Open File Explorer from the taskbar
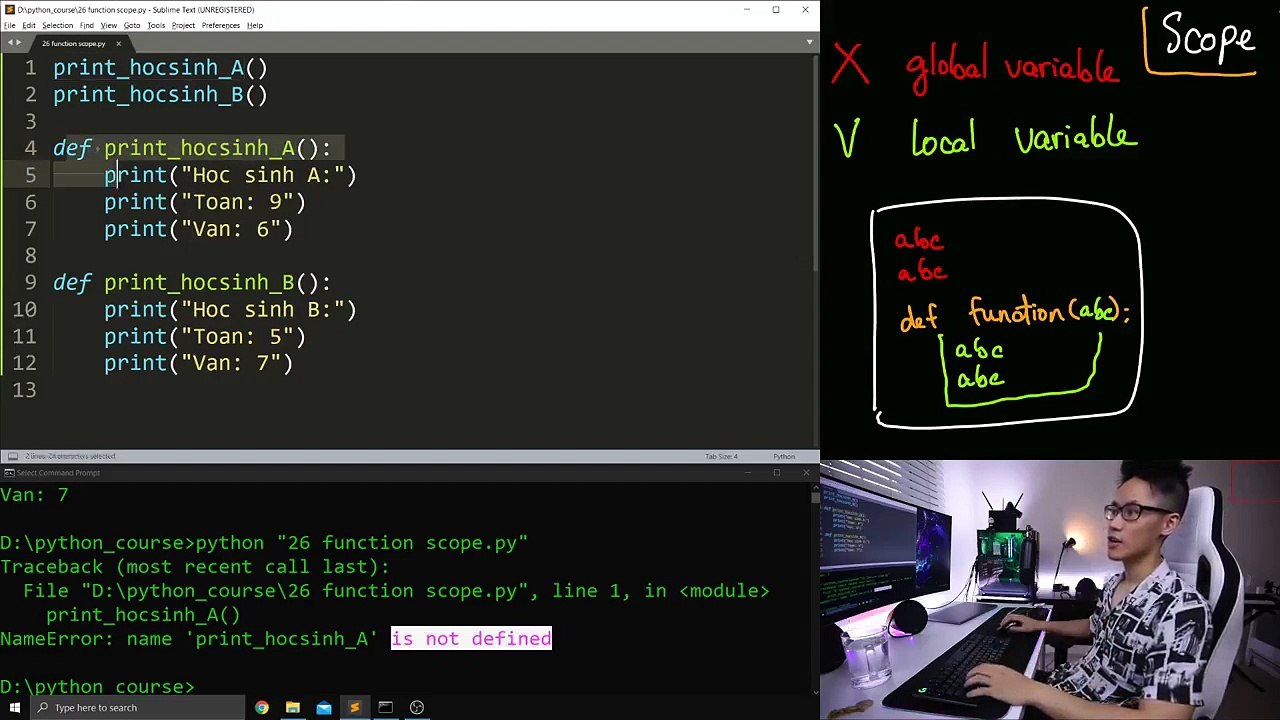The image size is (1280, 720). pos(293,707)
